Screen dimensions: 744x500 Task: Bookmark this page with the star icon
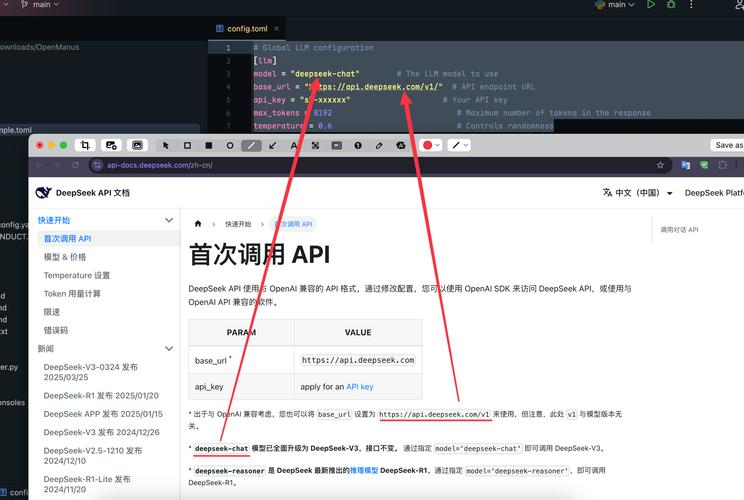(660, 165)
